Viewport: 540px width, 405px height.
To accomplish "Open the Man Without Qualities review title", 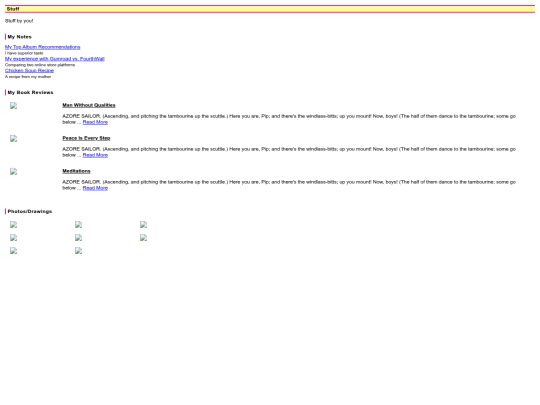I will [x=89, y=105].
